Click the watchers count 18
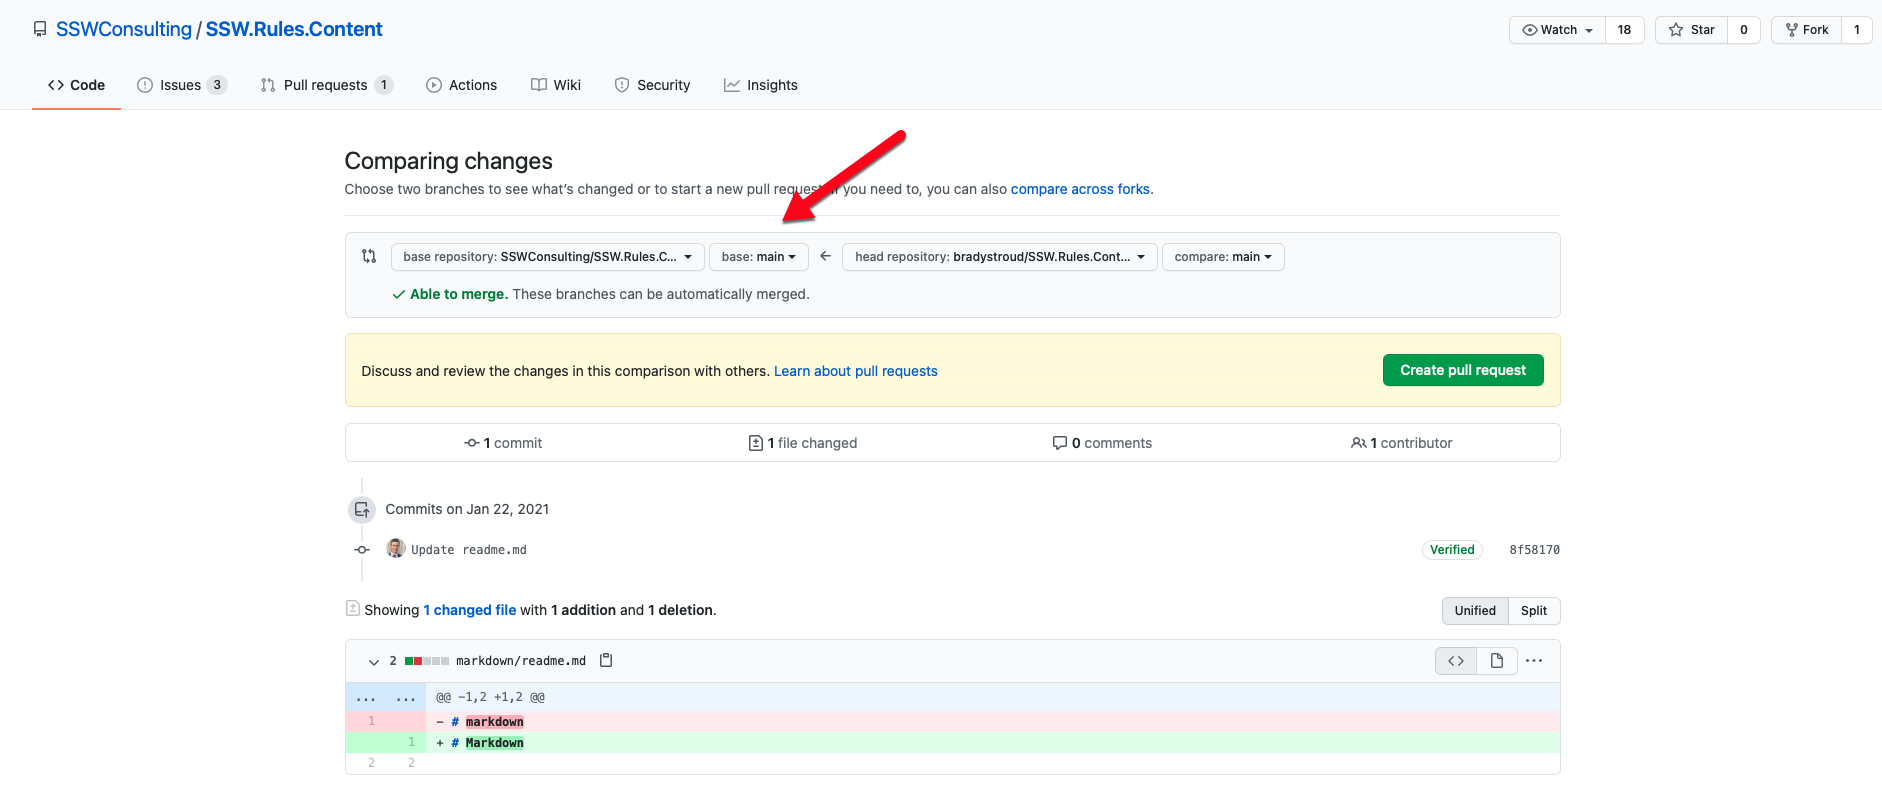The height and width of the screenshot is (806, 1882). point(1624,30)
